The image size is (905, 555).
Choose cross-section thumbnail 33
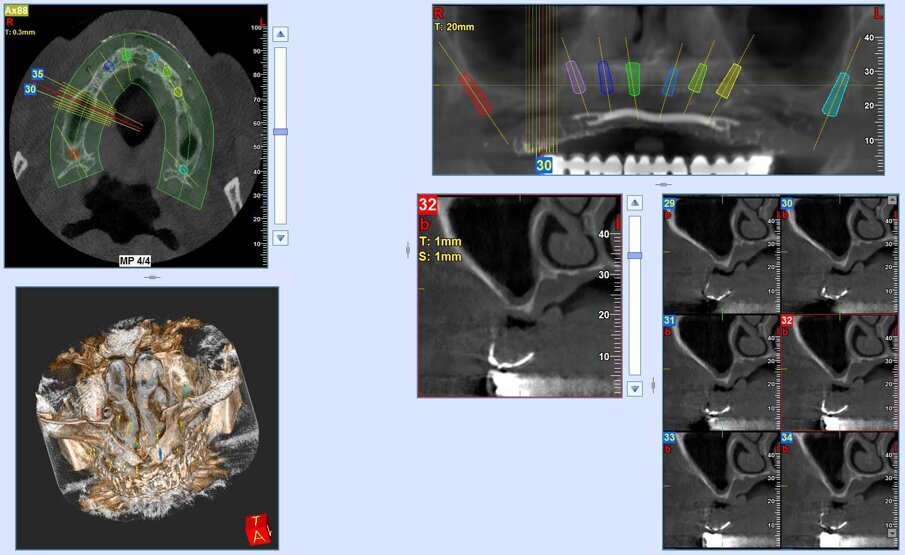(x=721, y=489)
